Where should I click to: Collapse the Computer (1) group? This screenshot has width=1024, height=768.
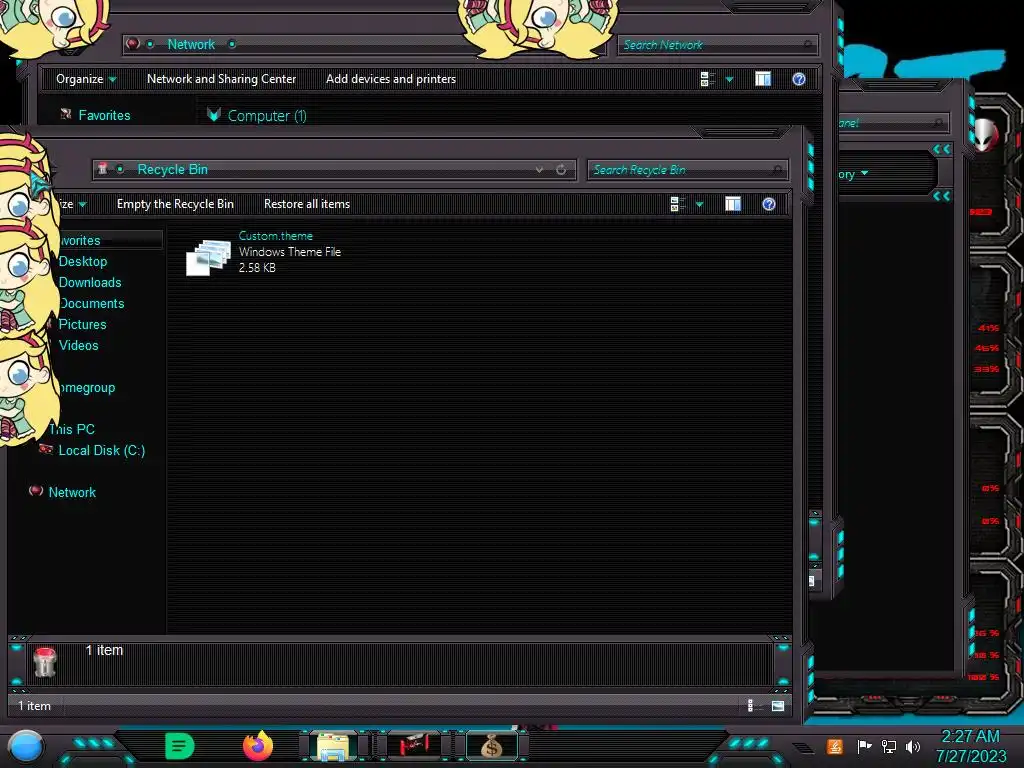click(x=214, y=115)
